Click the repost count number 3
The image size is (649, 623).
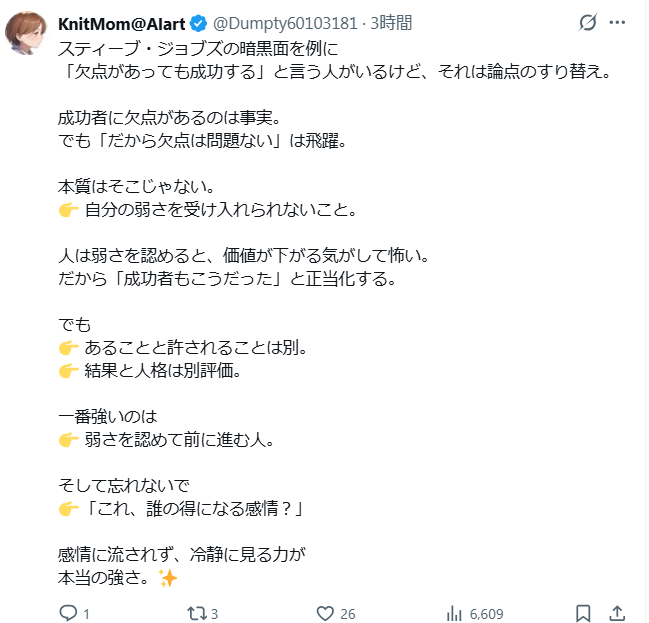(214, 614)
